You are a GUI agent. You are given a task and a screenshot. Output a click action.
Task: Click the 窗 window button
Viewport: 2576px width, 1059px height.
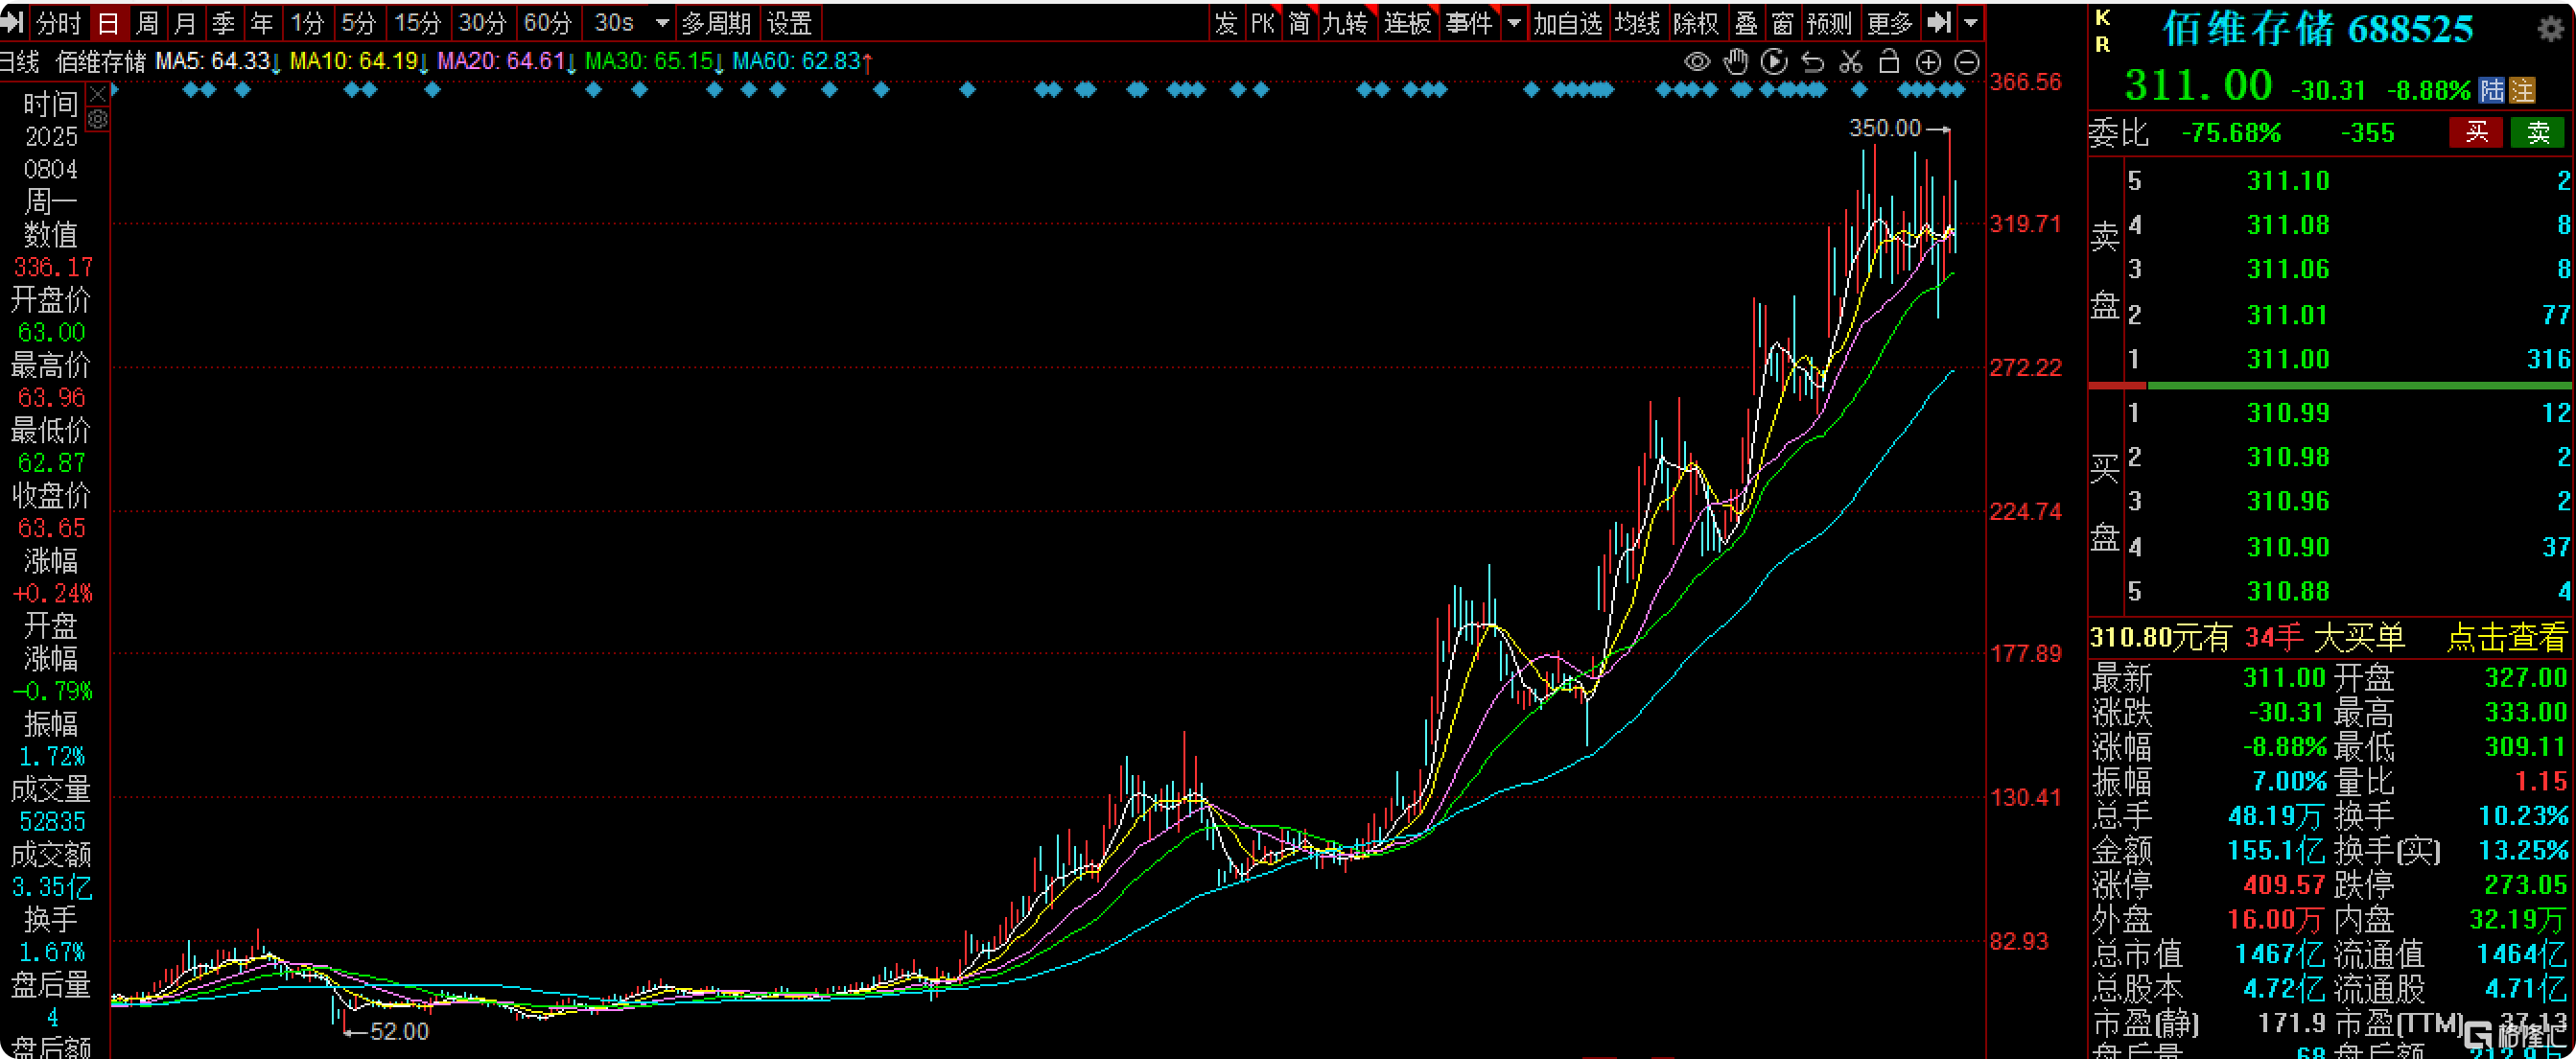(1783, 22)
